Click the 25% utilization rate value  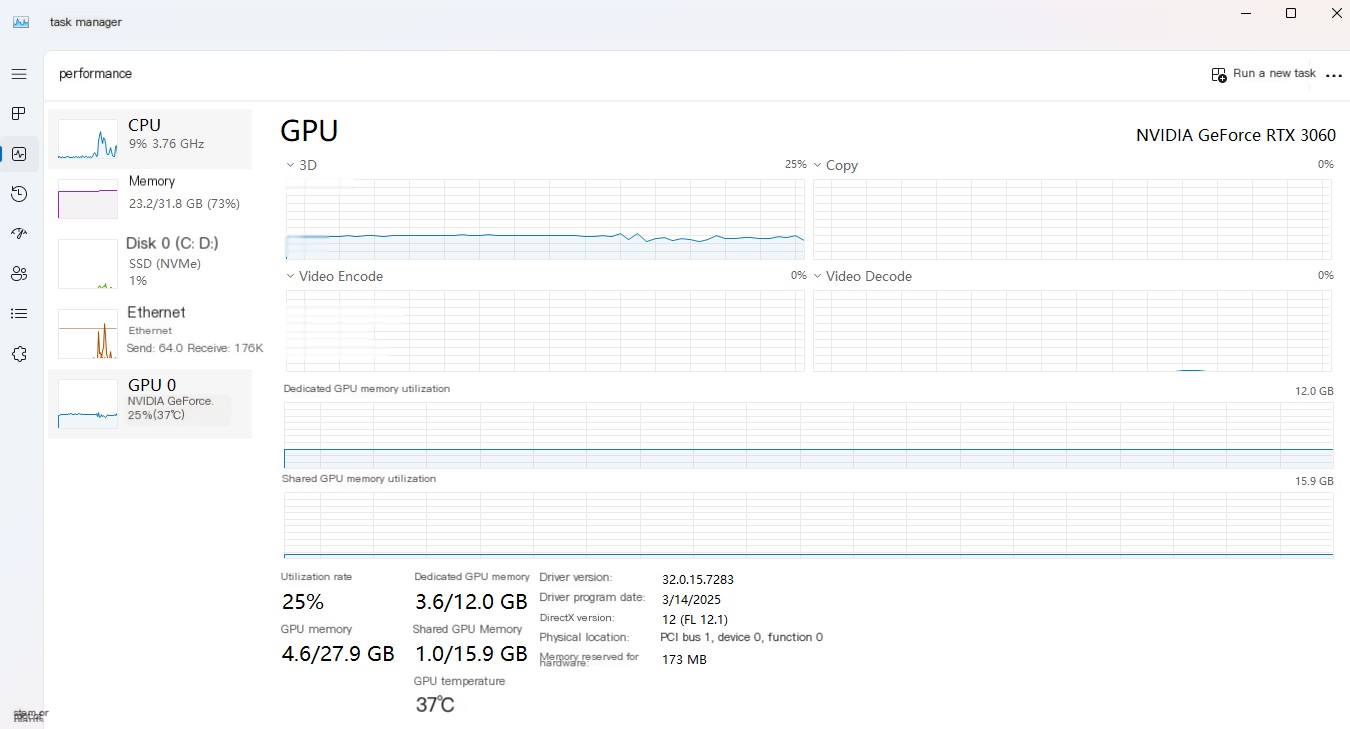[302, 602]
